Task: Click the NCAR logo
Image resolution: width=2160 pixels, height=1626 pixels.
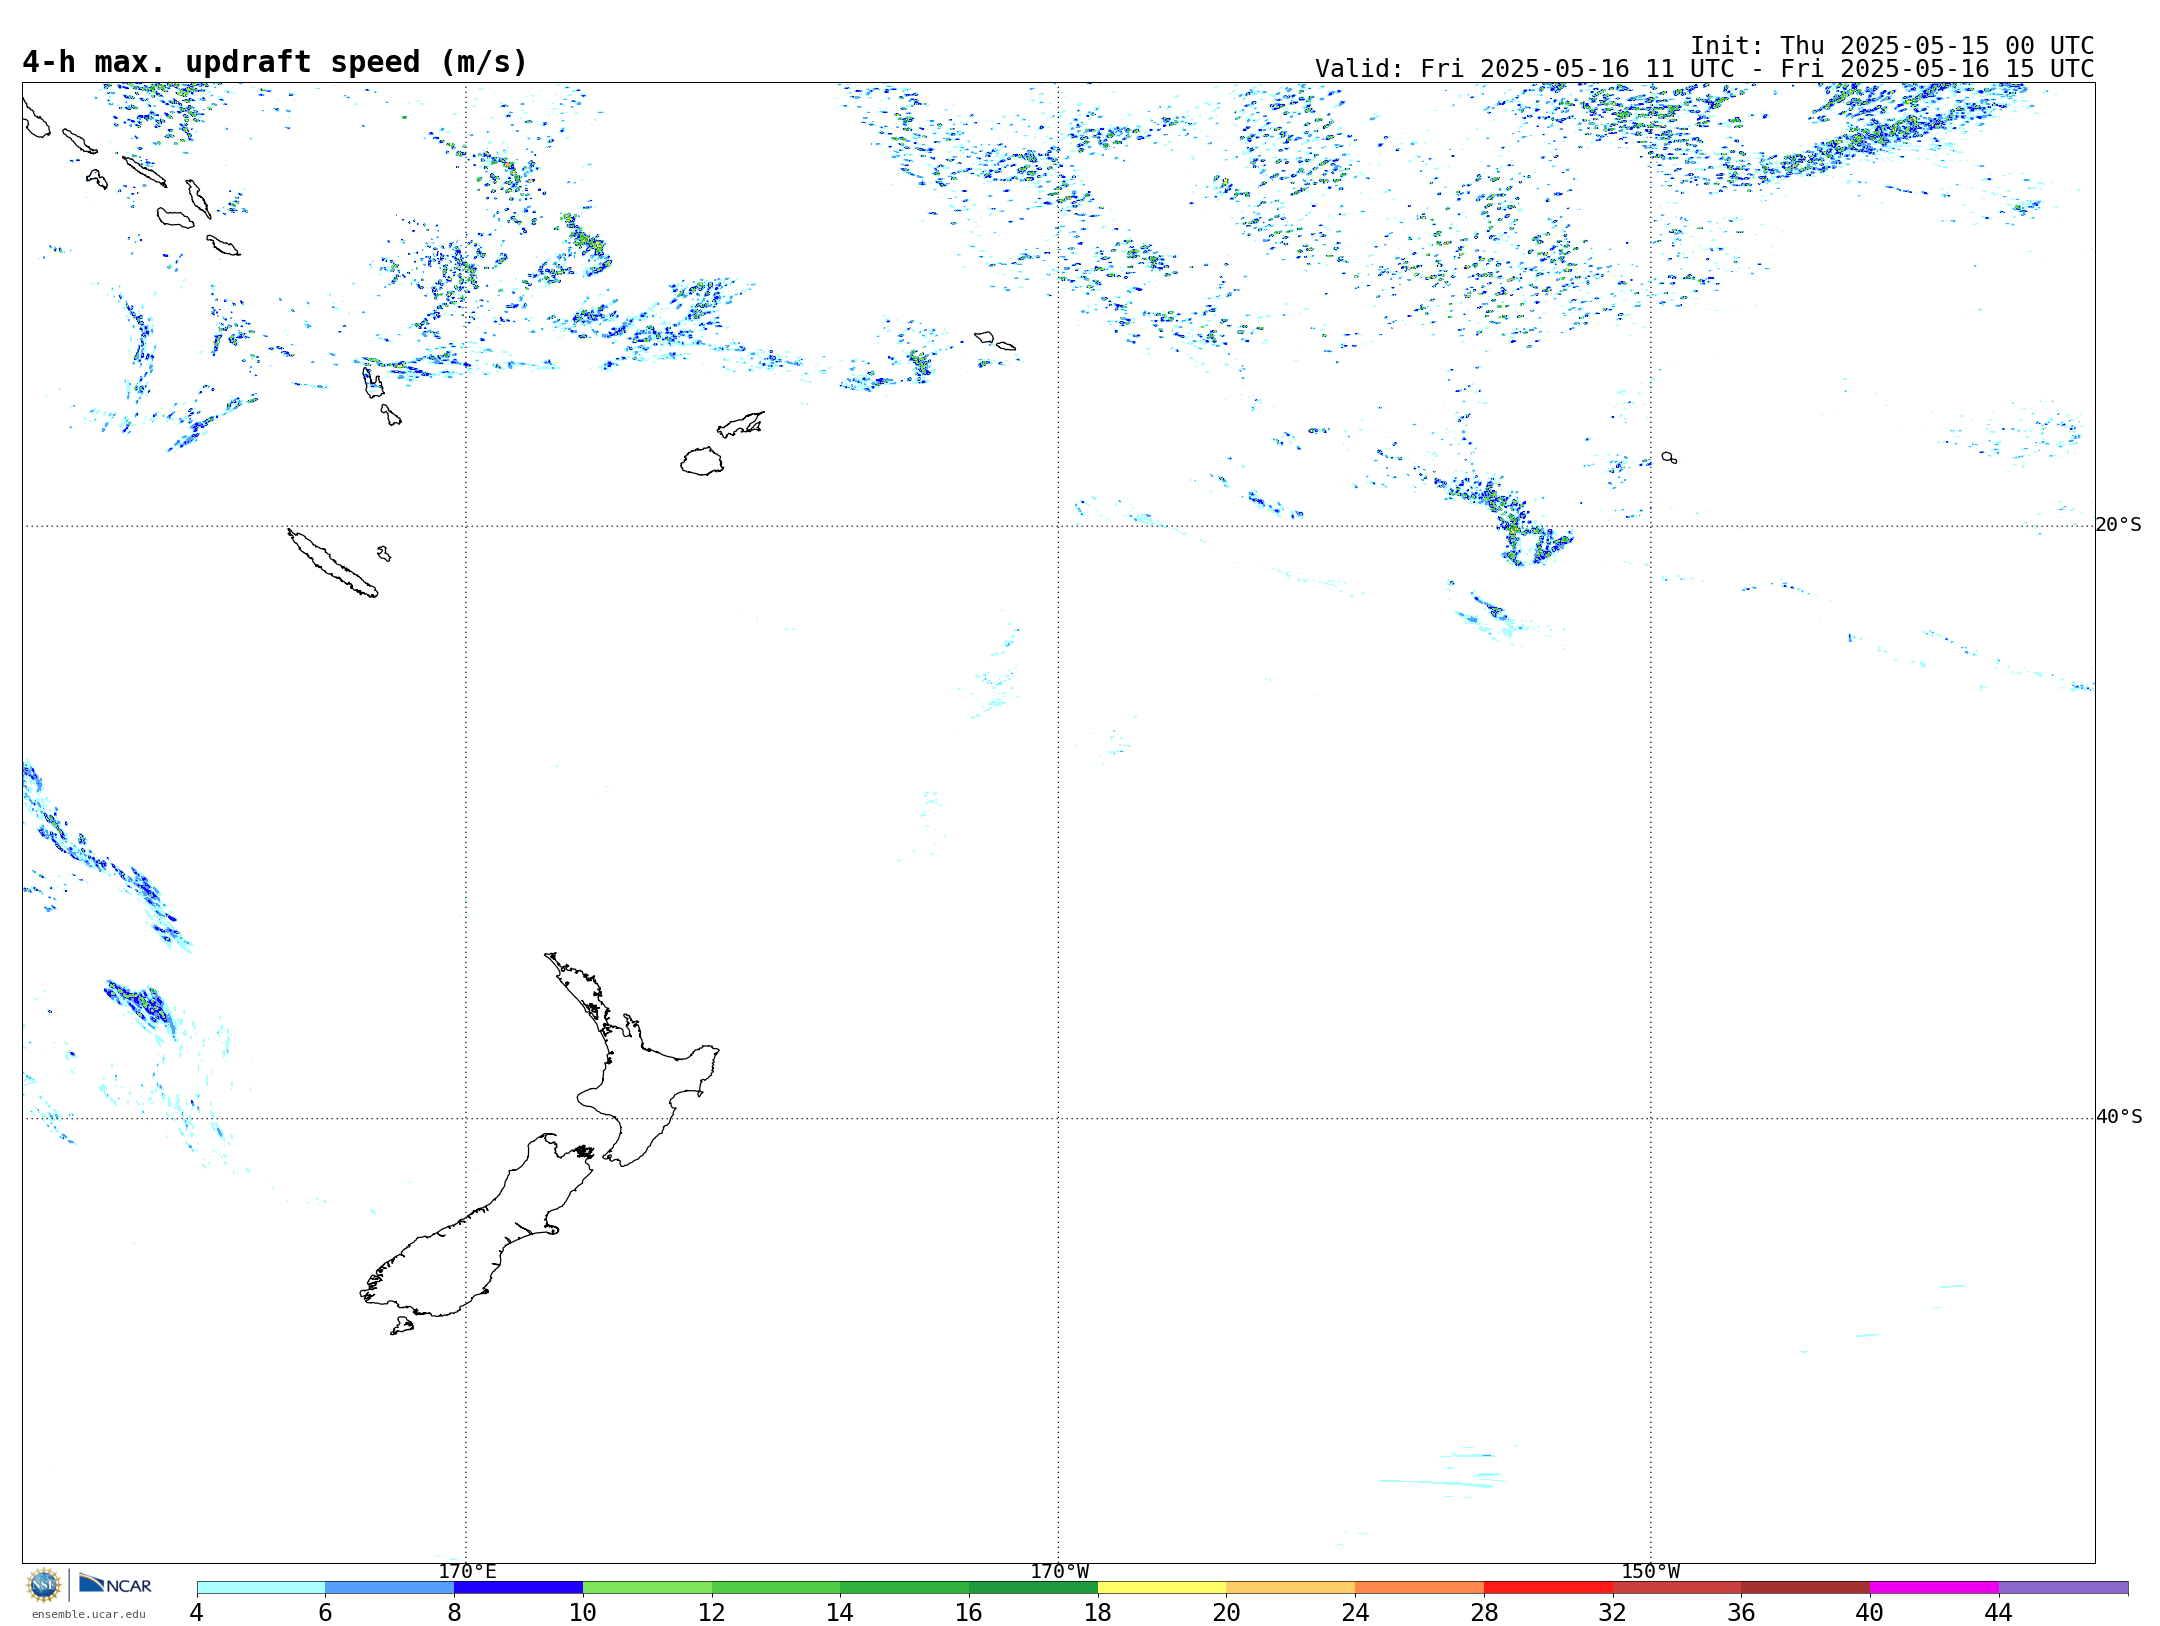Action: click(115, 1584)
